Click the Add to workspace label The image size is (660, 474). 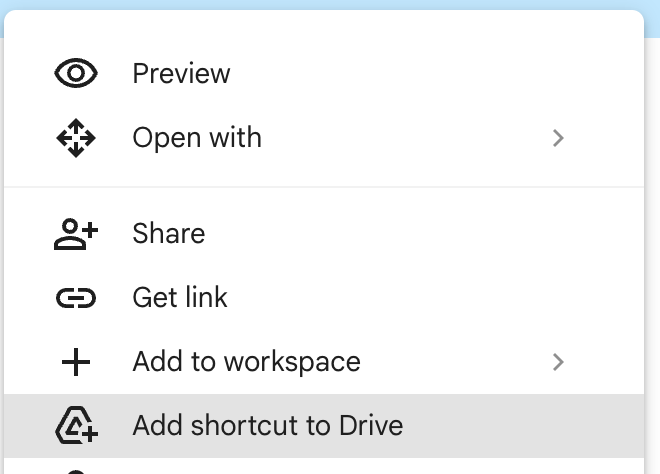[x=246, y=362]
